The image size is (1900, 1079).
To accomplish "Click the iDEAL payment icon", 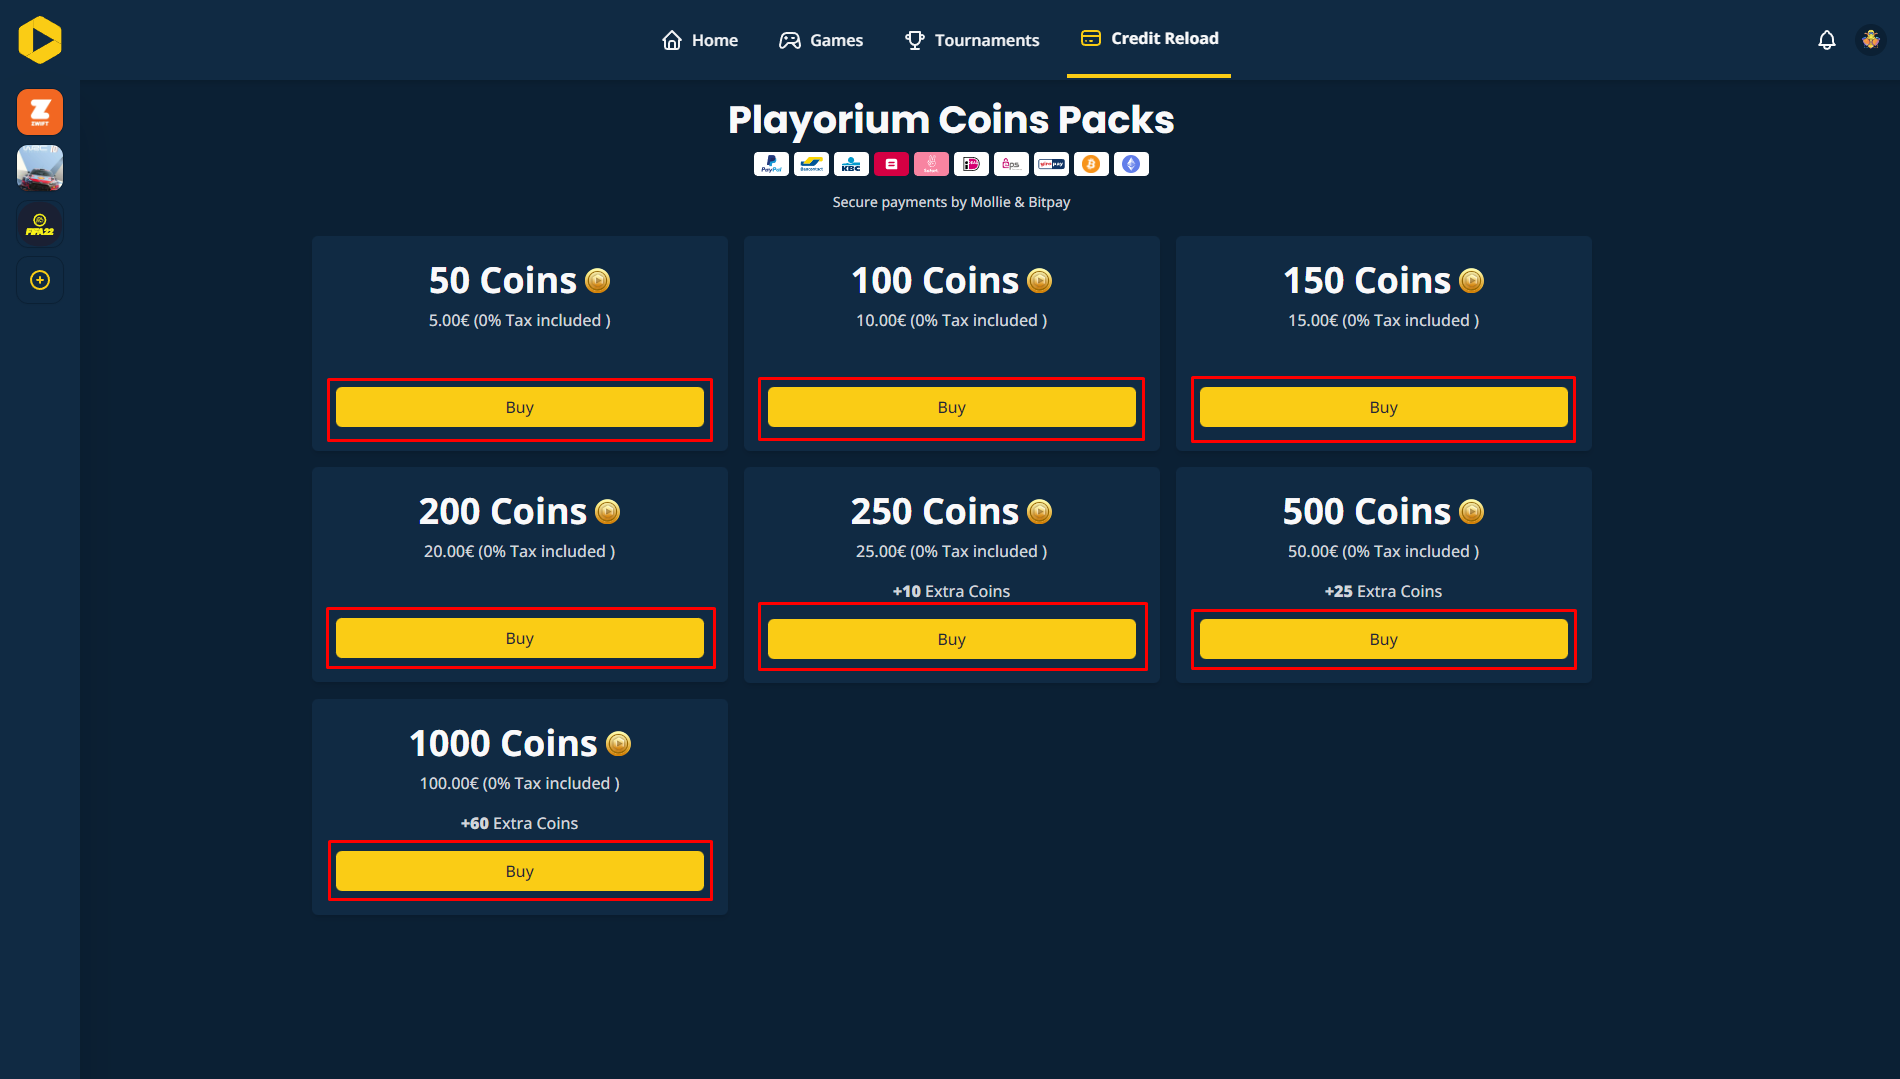I will [x=971, y=164].
